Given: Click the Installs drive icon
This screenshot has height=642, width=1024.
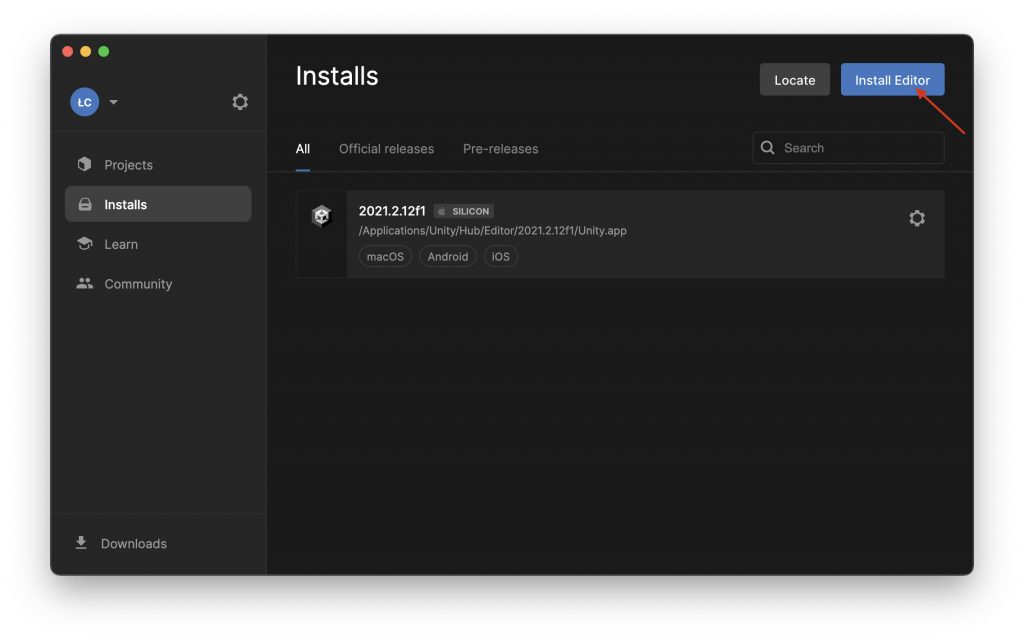Looking at the screenshot, I should click(85, 204).
